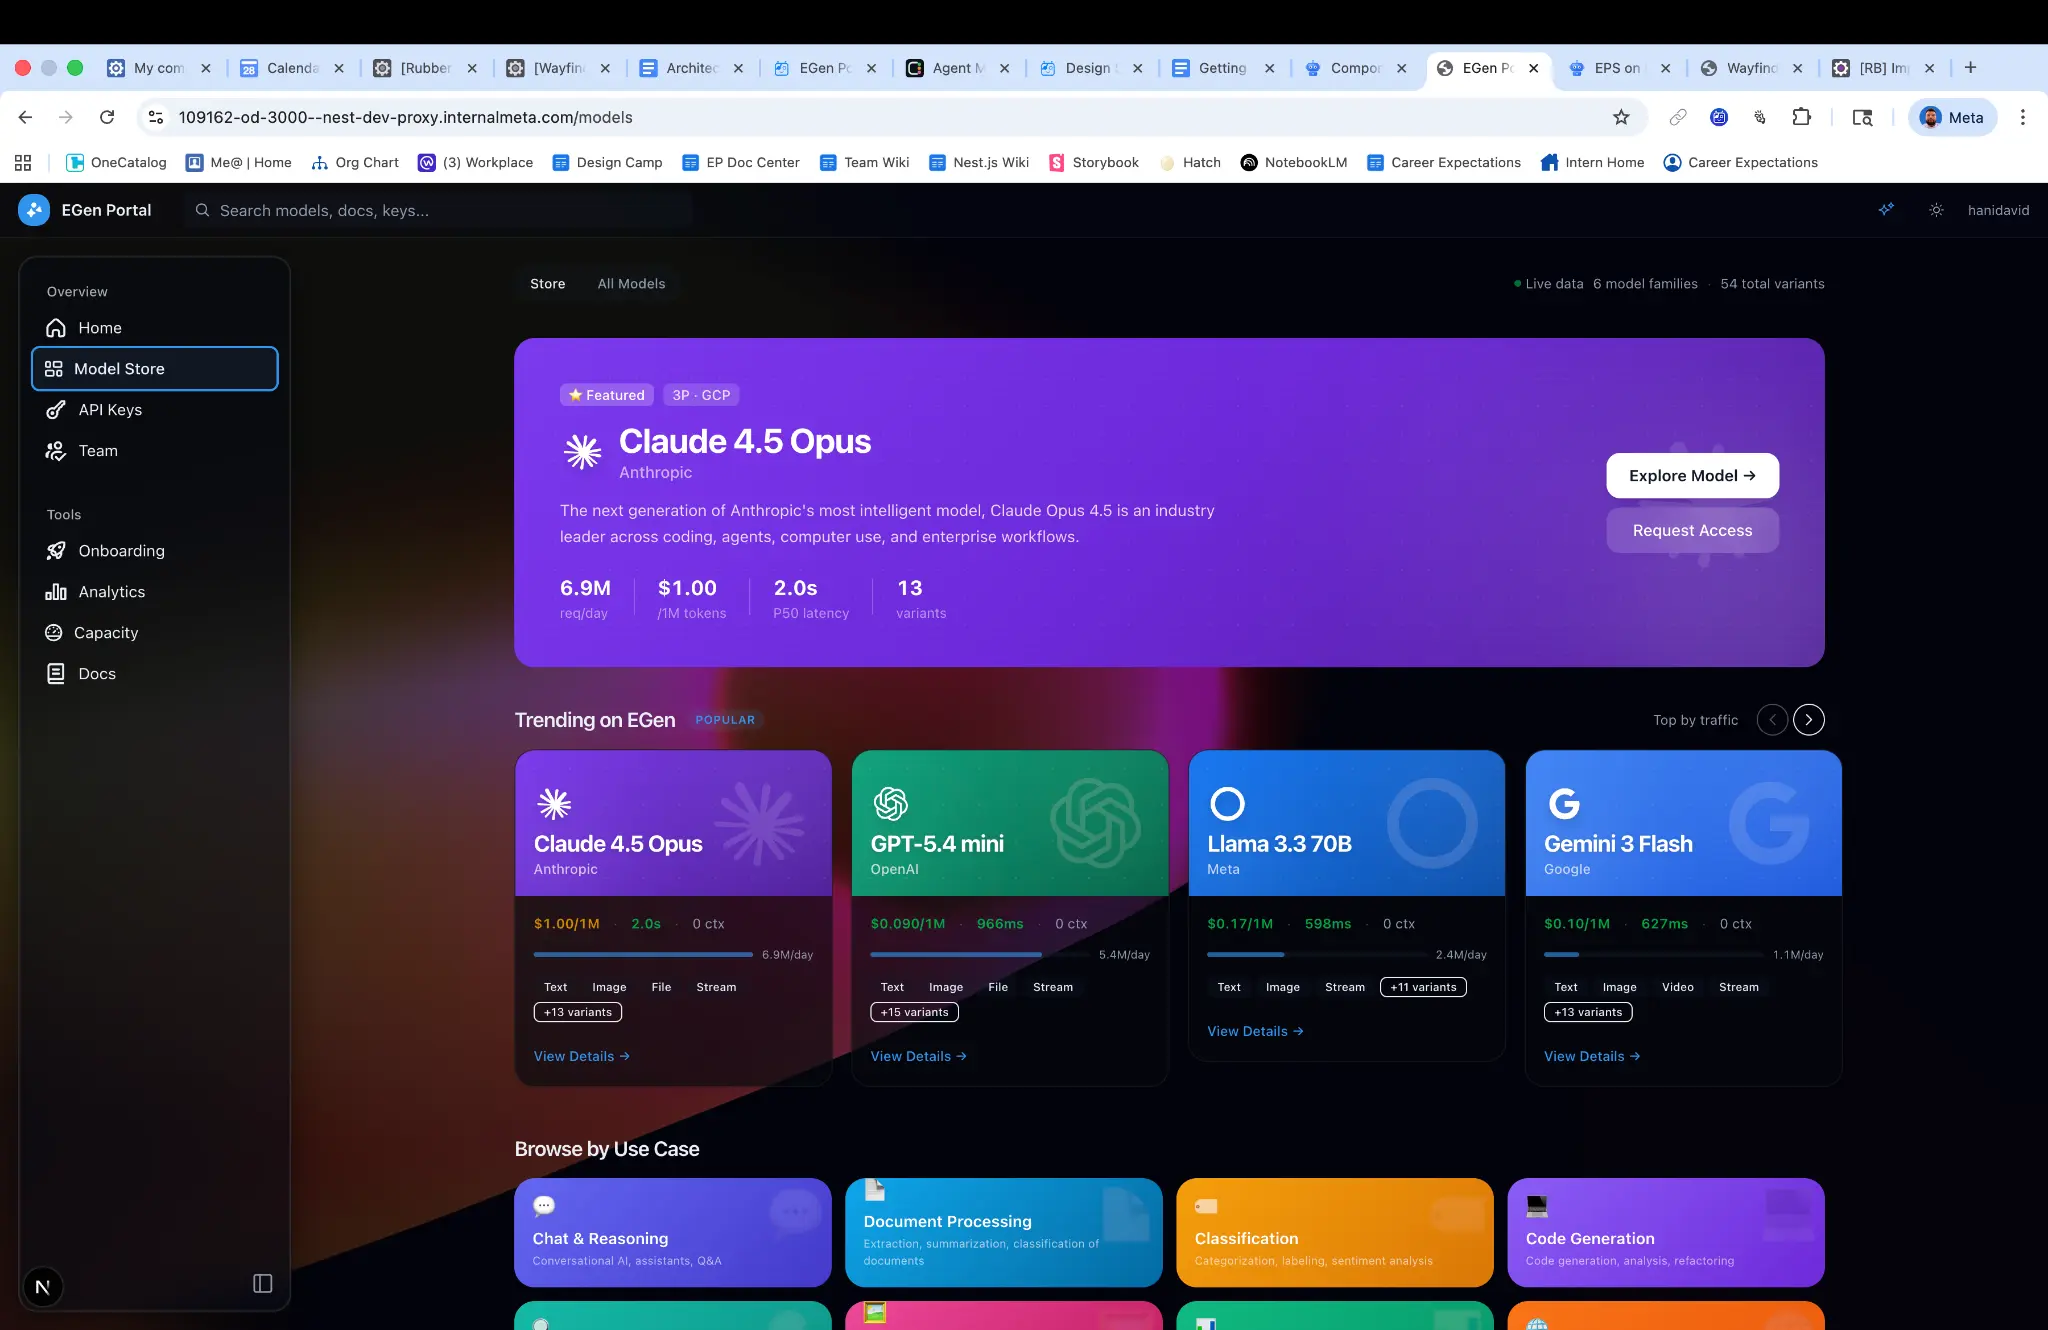Open Chrome three-dot menu
This screenshot has height=1330, width=2048.
point(2023,117)
